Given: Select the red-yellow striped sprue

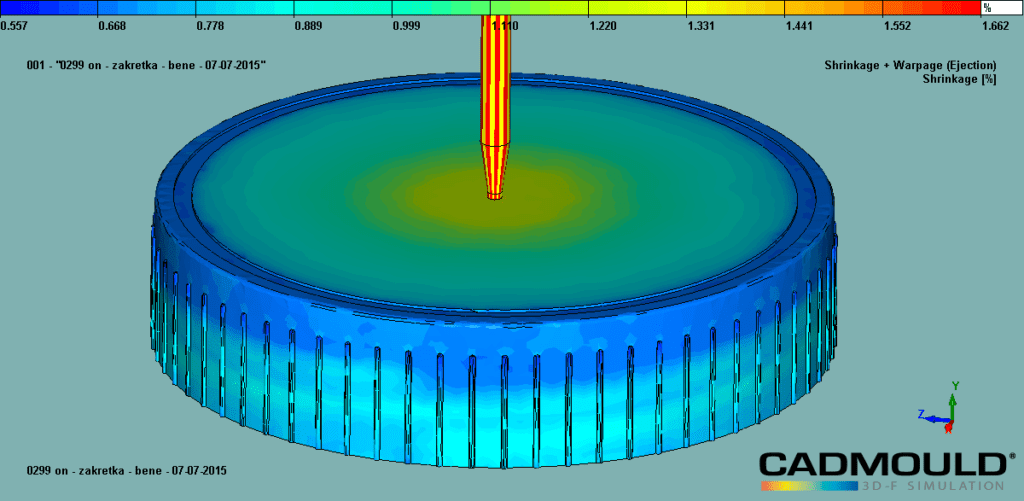Looking at the screenshot, I should [495, 80].
